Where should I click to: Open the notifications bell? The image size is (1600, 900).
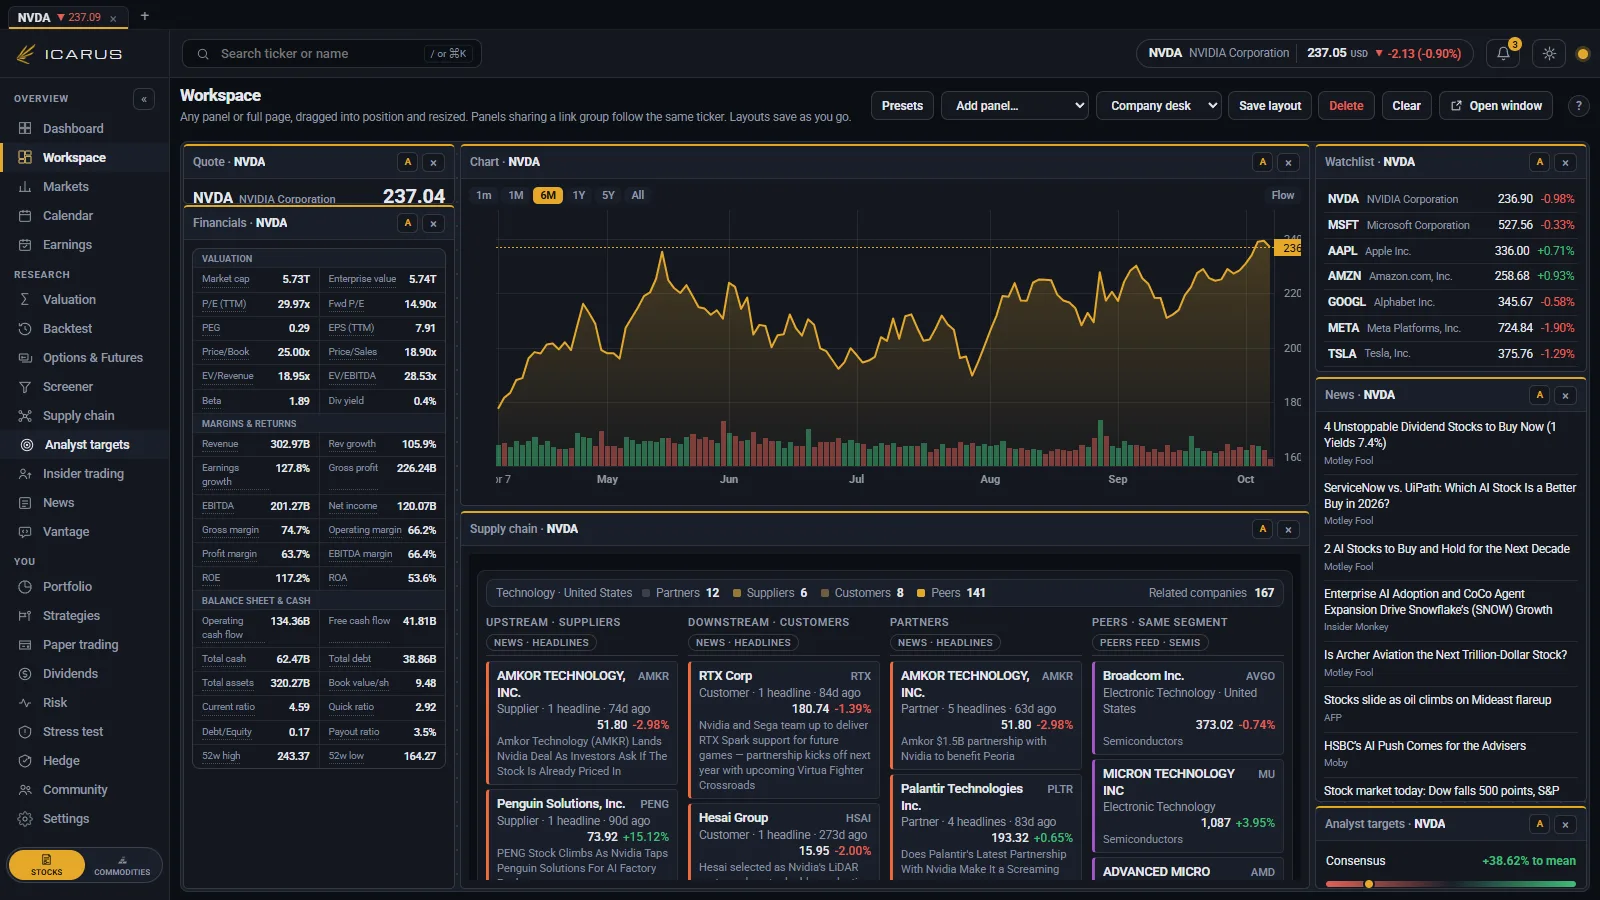1503,53
